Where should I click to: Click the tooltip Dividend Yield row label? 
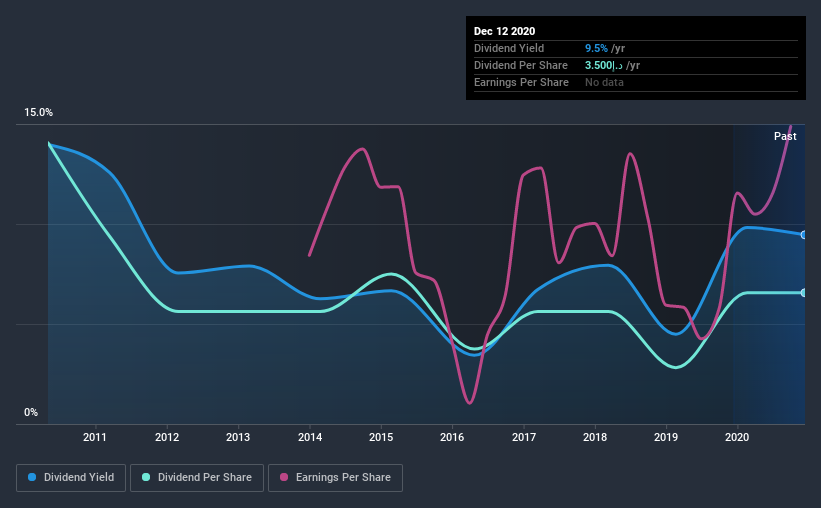509,48
